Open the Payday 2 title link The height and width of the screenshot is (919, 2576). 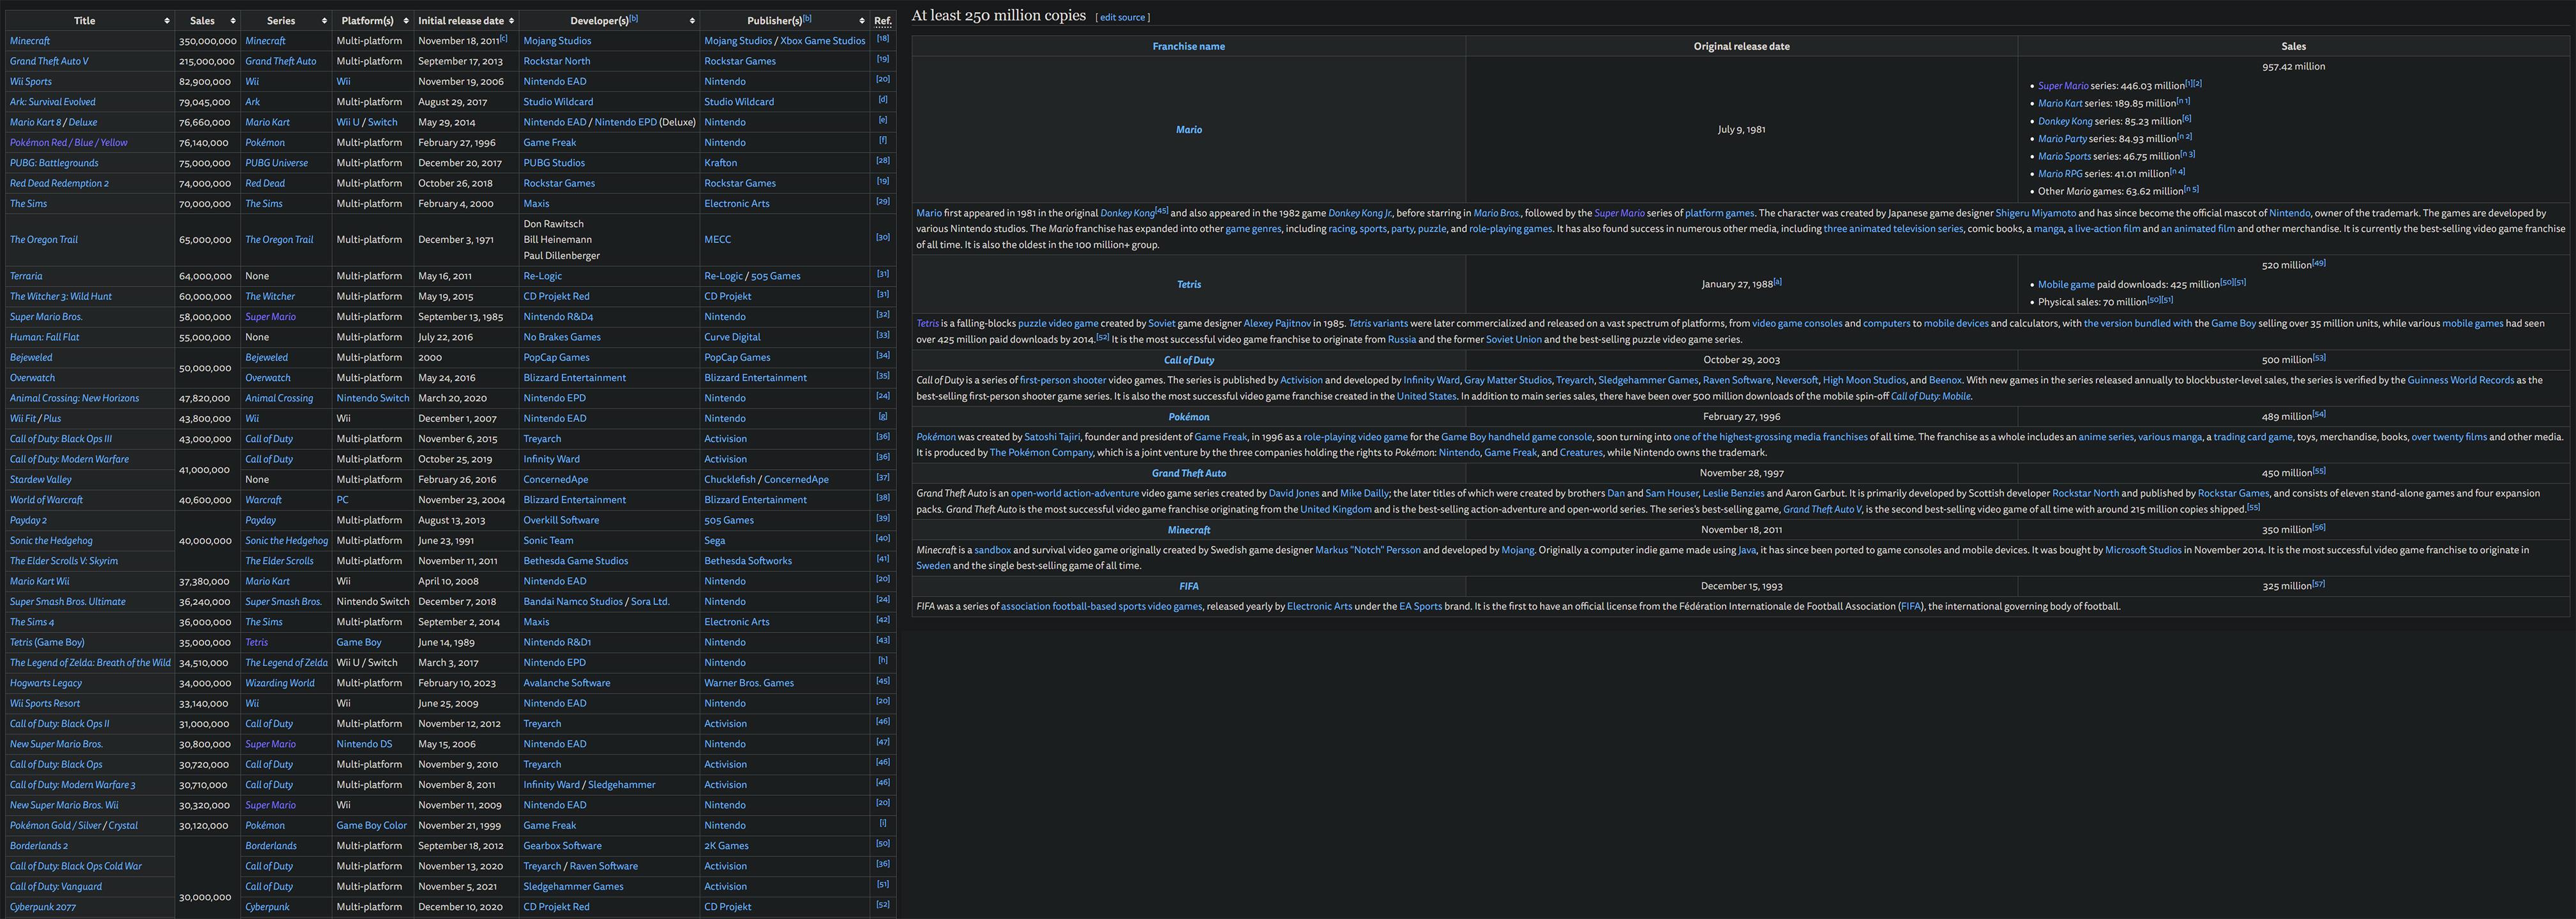click(28, 520)
